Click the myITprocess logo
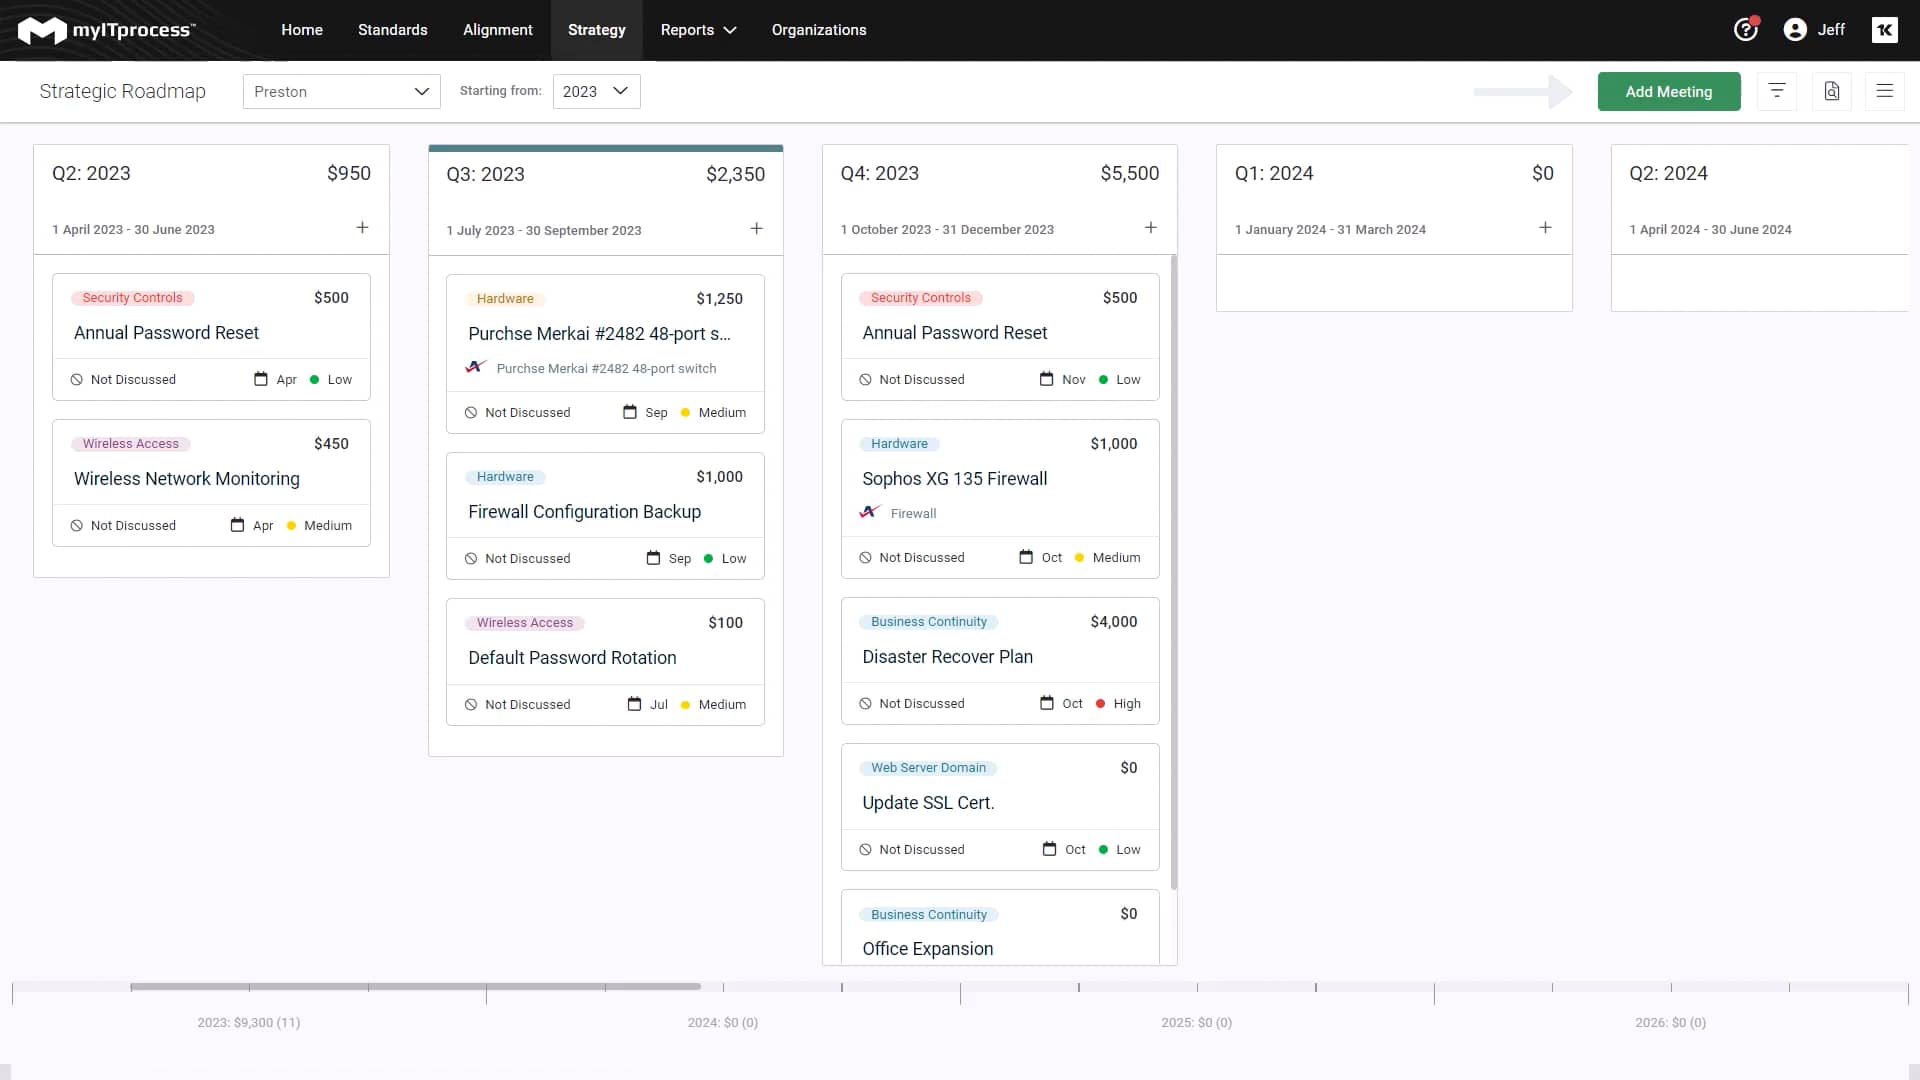 (x=106, y=30)
